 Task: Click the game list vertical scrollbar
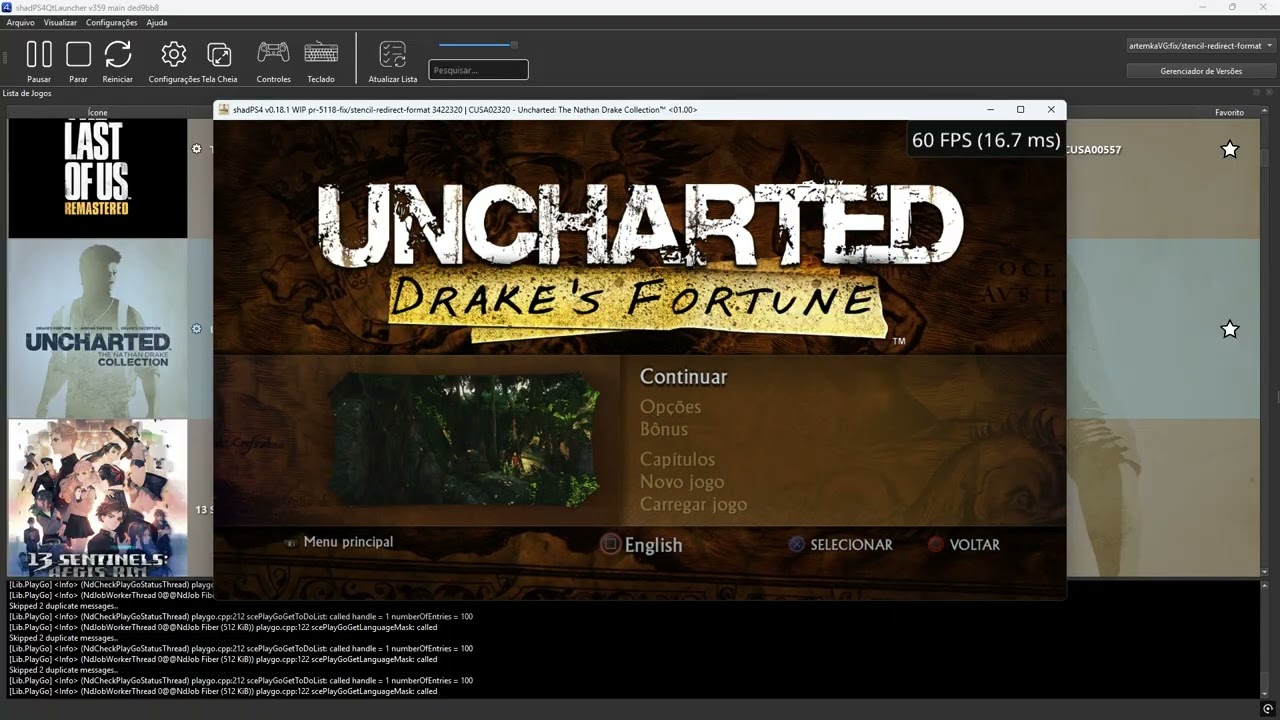coord(1265,340)
